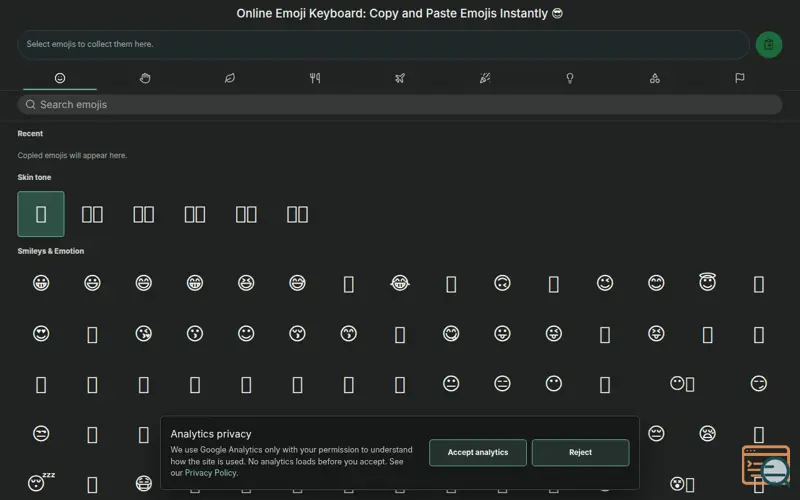Select the face savoring food emoji
This screenshot has height=500, width=800.
point(451,333)
